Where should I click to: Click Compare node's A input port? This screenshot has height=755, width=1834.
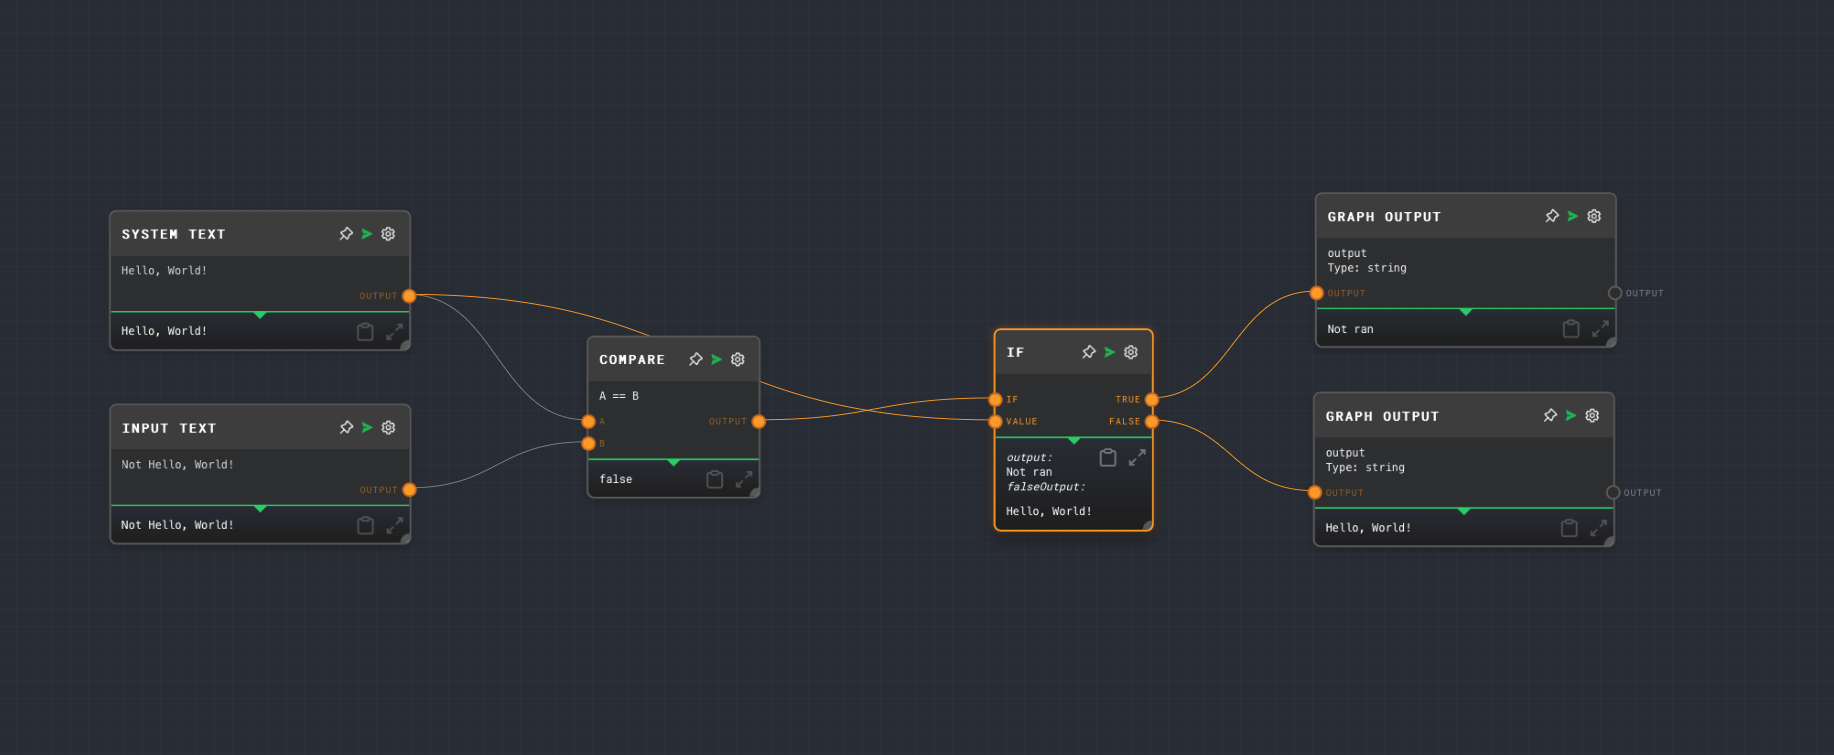[x=588, y=422]
